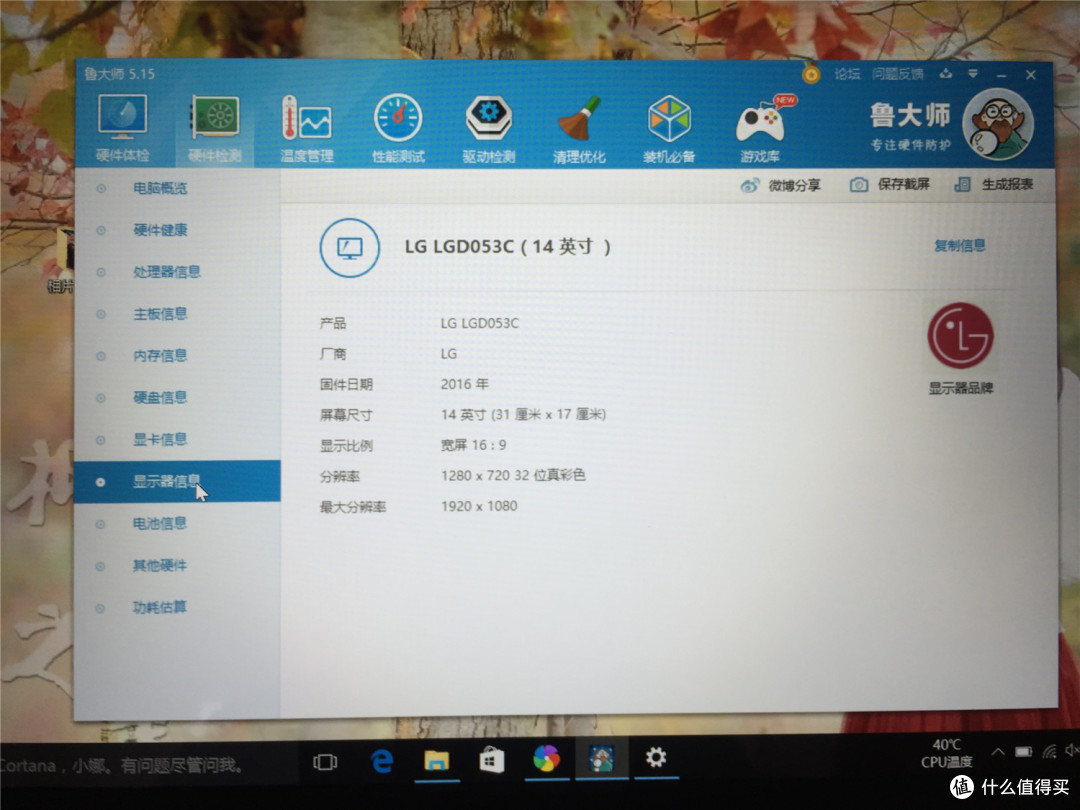Open Windows Store from taskbar
Viewport: 1080px width, 810px height.
point(491,760)
